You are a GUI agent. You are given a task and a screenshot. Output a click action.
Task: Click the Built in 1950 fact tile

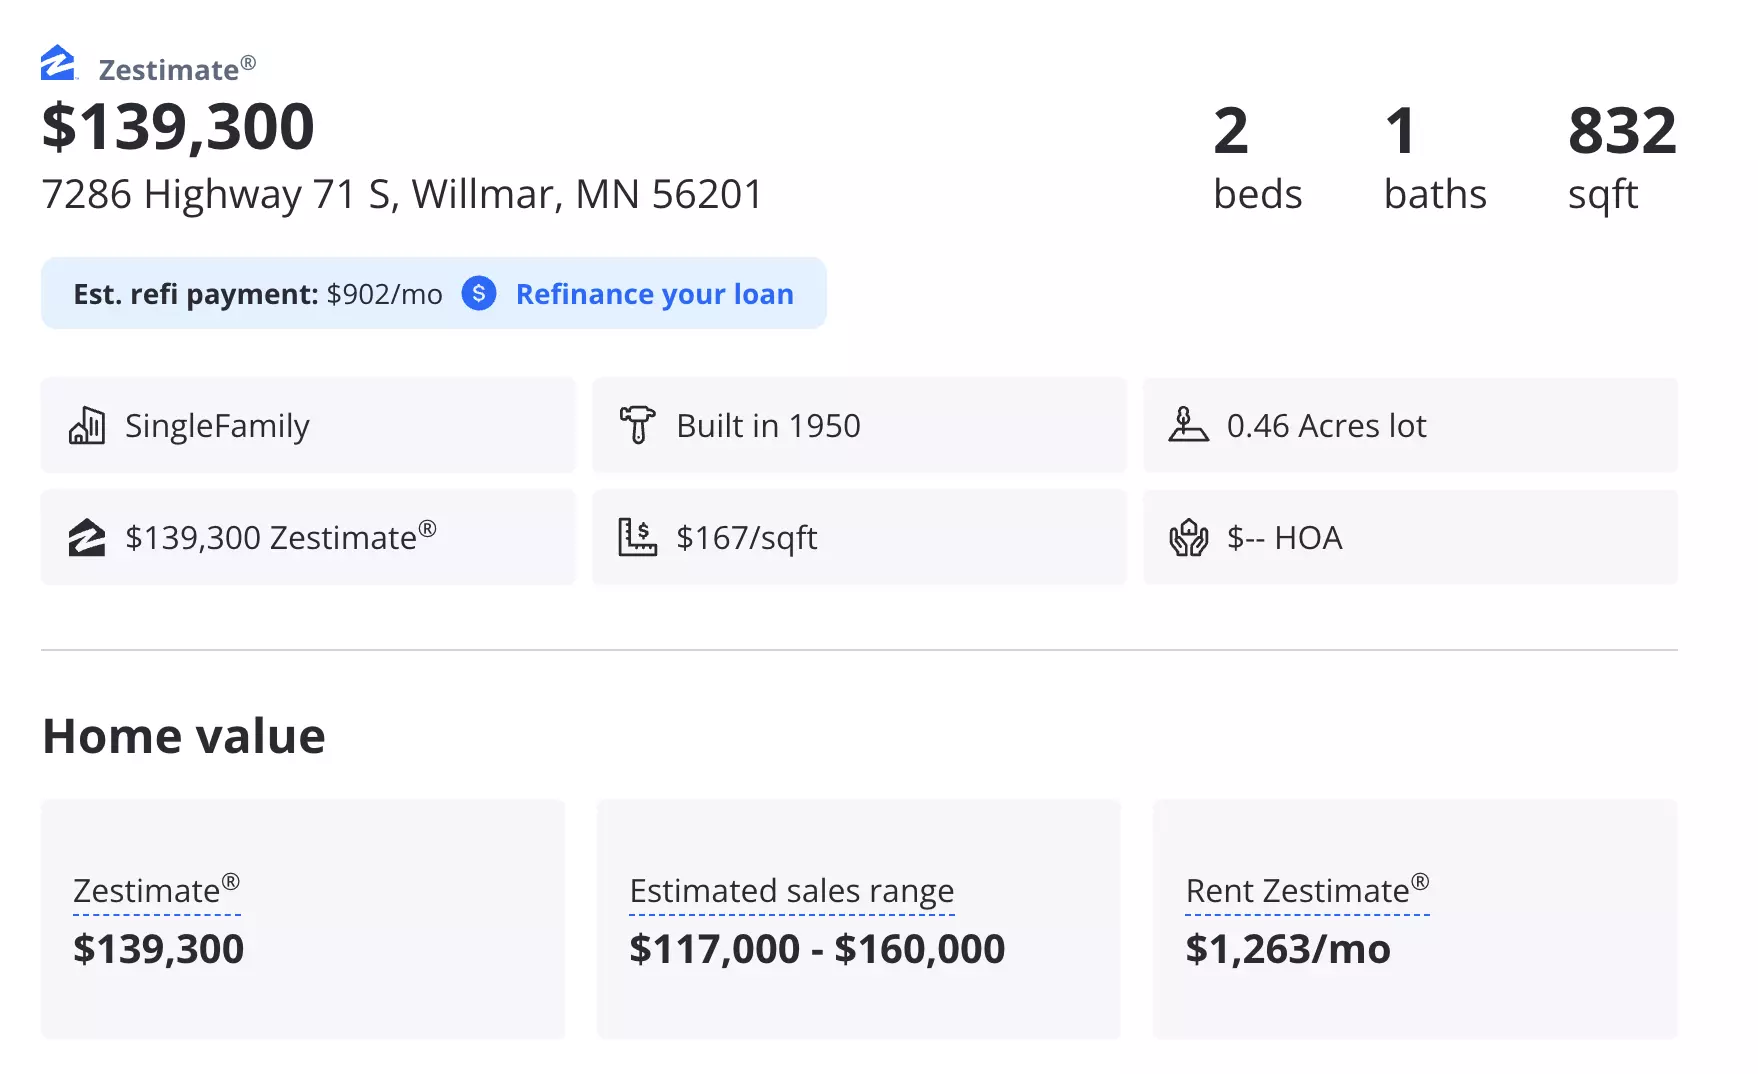859,425
